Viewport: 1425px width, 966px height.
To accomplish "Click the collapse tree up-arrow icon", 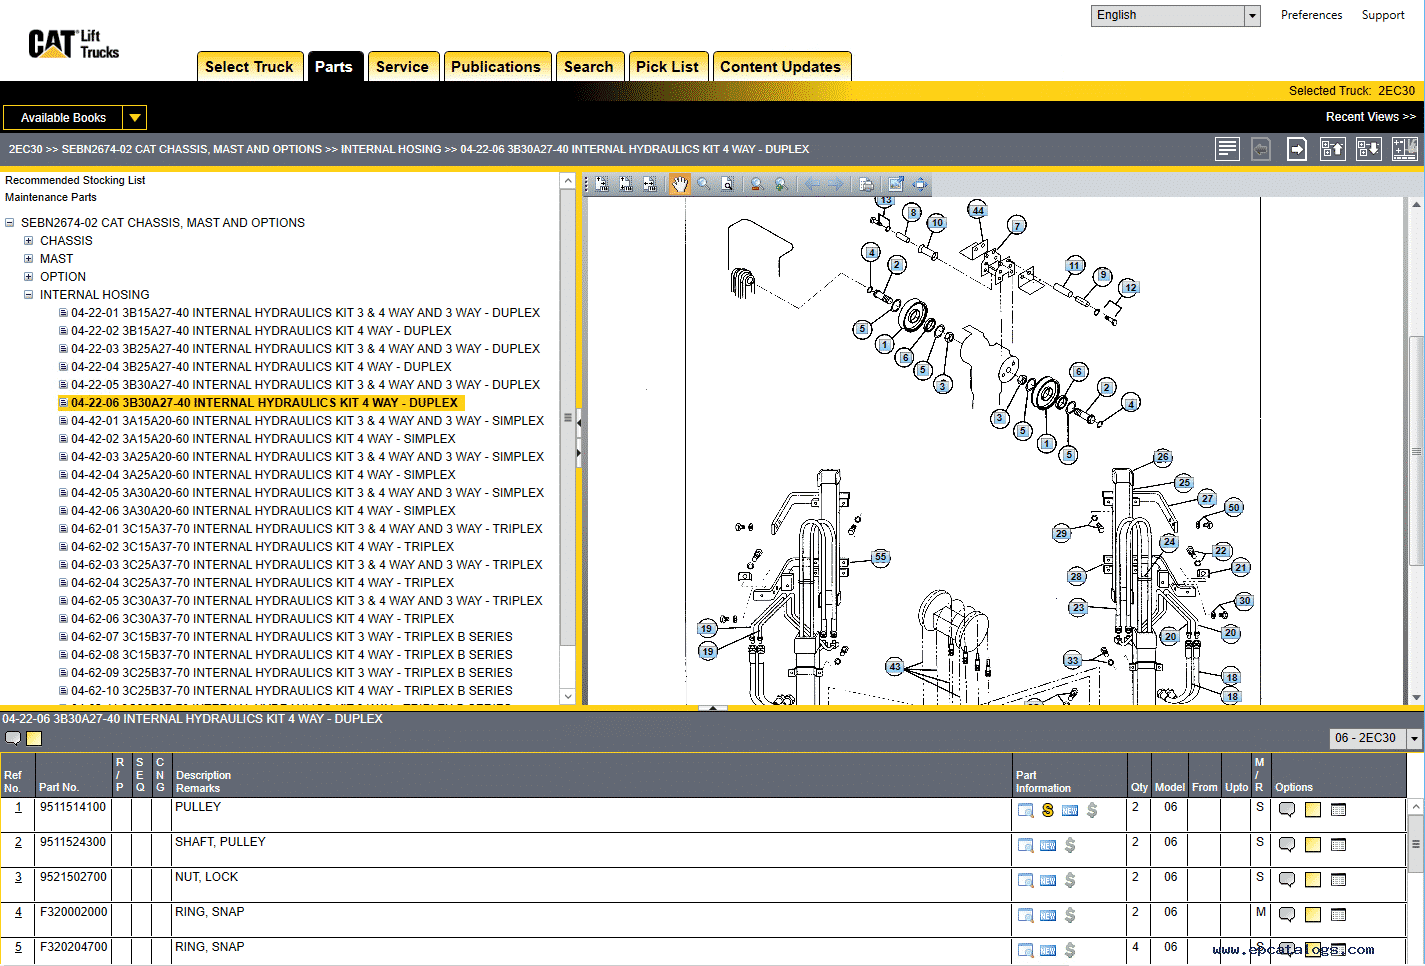I will 1333,149.
